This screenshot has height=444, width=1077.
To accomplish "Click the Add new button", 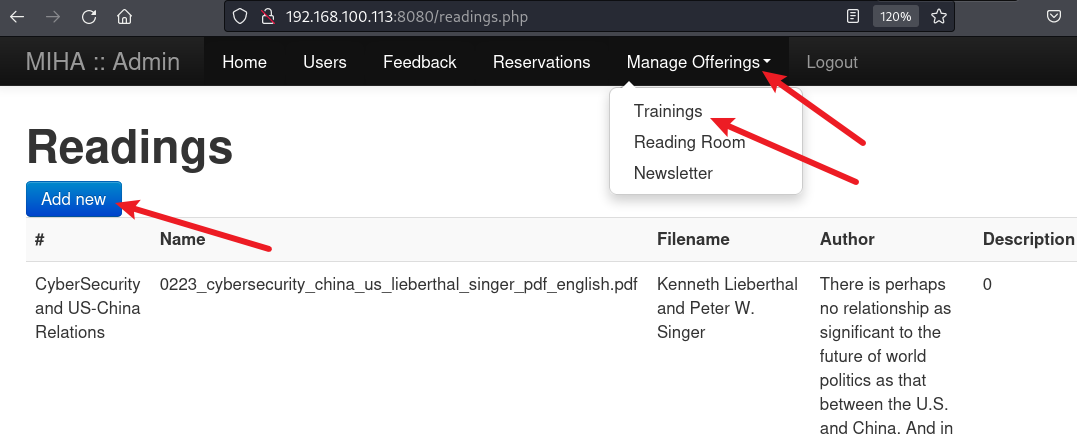I will tap(73, 199).
